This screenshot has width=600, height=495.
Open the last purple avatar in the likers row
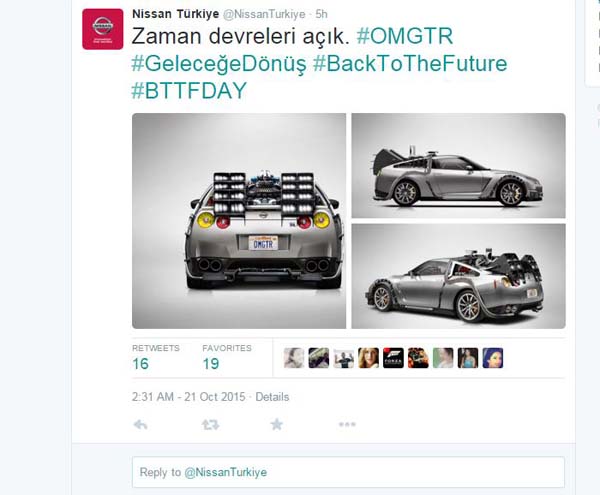[x=492, y=358]
